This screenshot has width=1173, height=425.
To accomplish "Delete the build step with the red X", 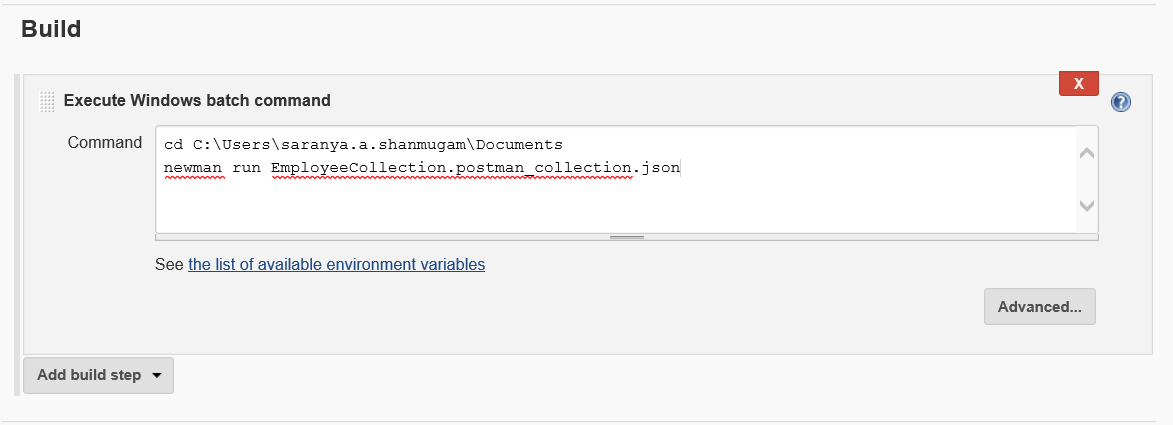I will 1078,84.
